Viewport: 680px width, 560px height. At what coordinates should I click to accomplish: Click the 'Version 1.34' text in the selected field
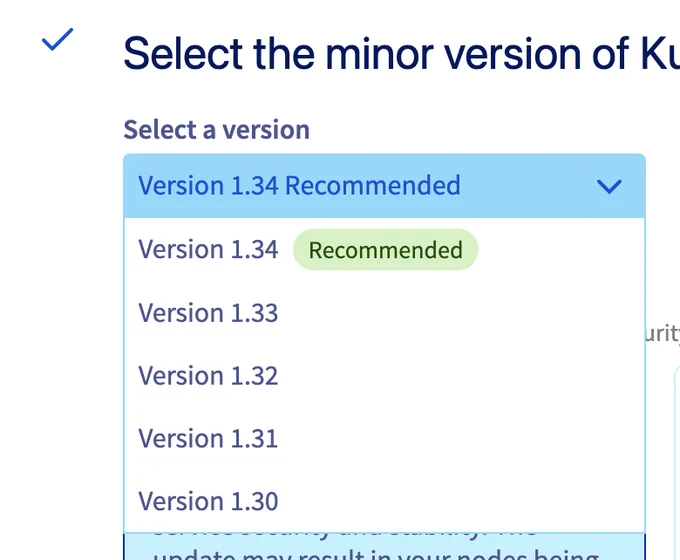[208, 186]
